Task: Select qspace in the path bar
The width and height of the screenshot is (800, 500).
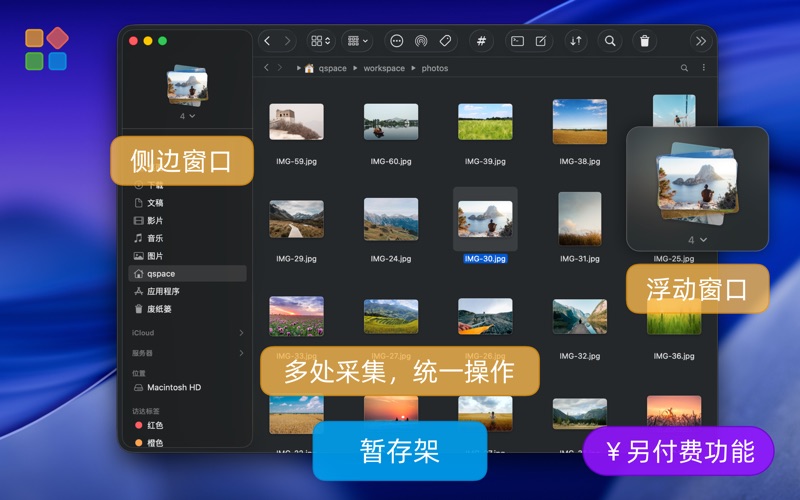Action: [332, 68]
